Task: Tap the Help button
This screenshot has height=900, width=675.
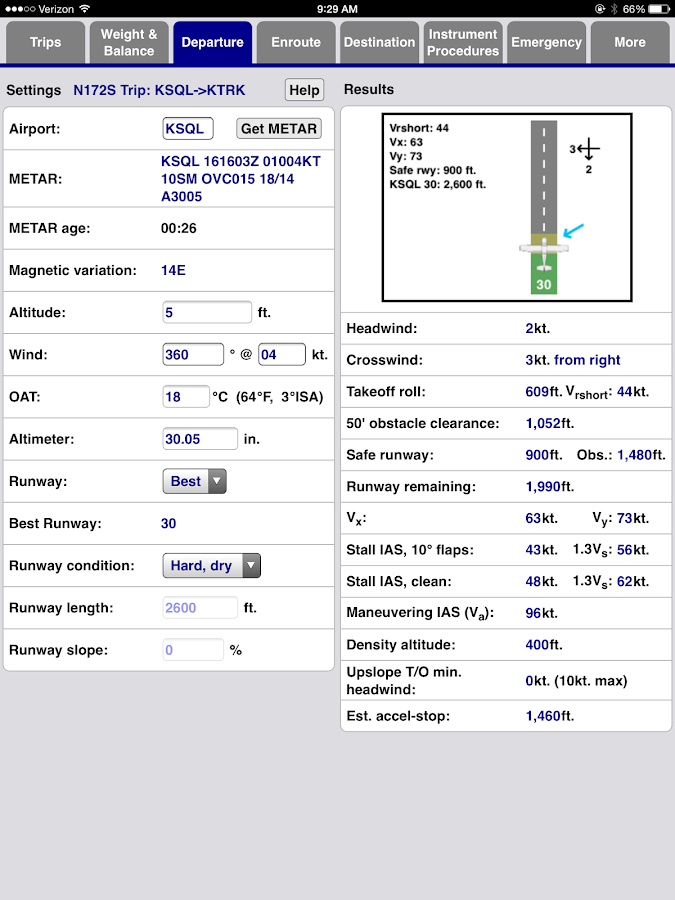Action: [304, 90]
